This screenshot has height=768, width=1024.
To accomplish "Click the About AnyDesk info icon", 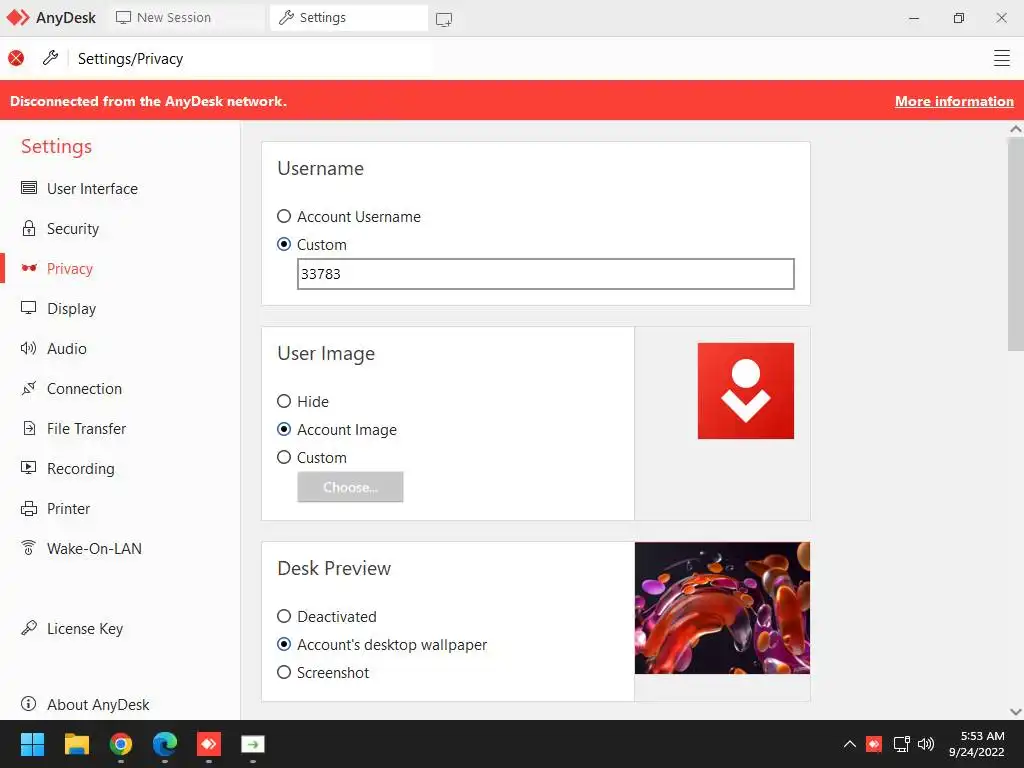I will [29, 703].
